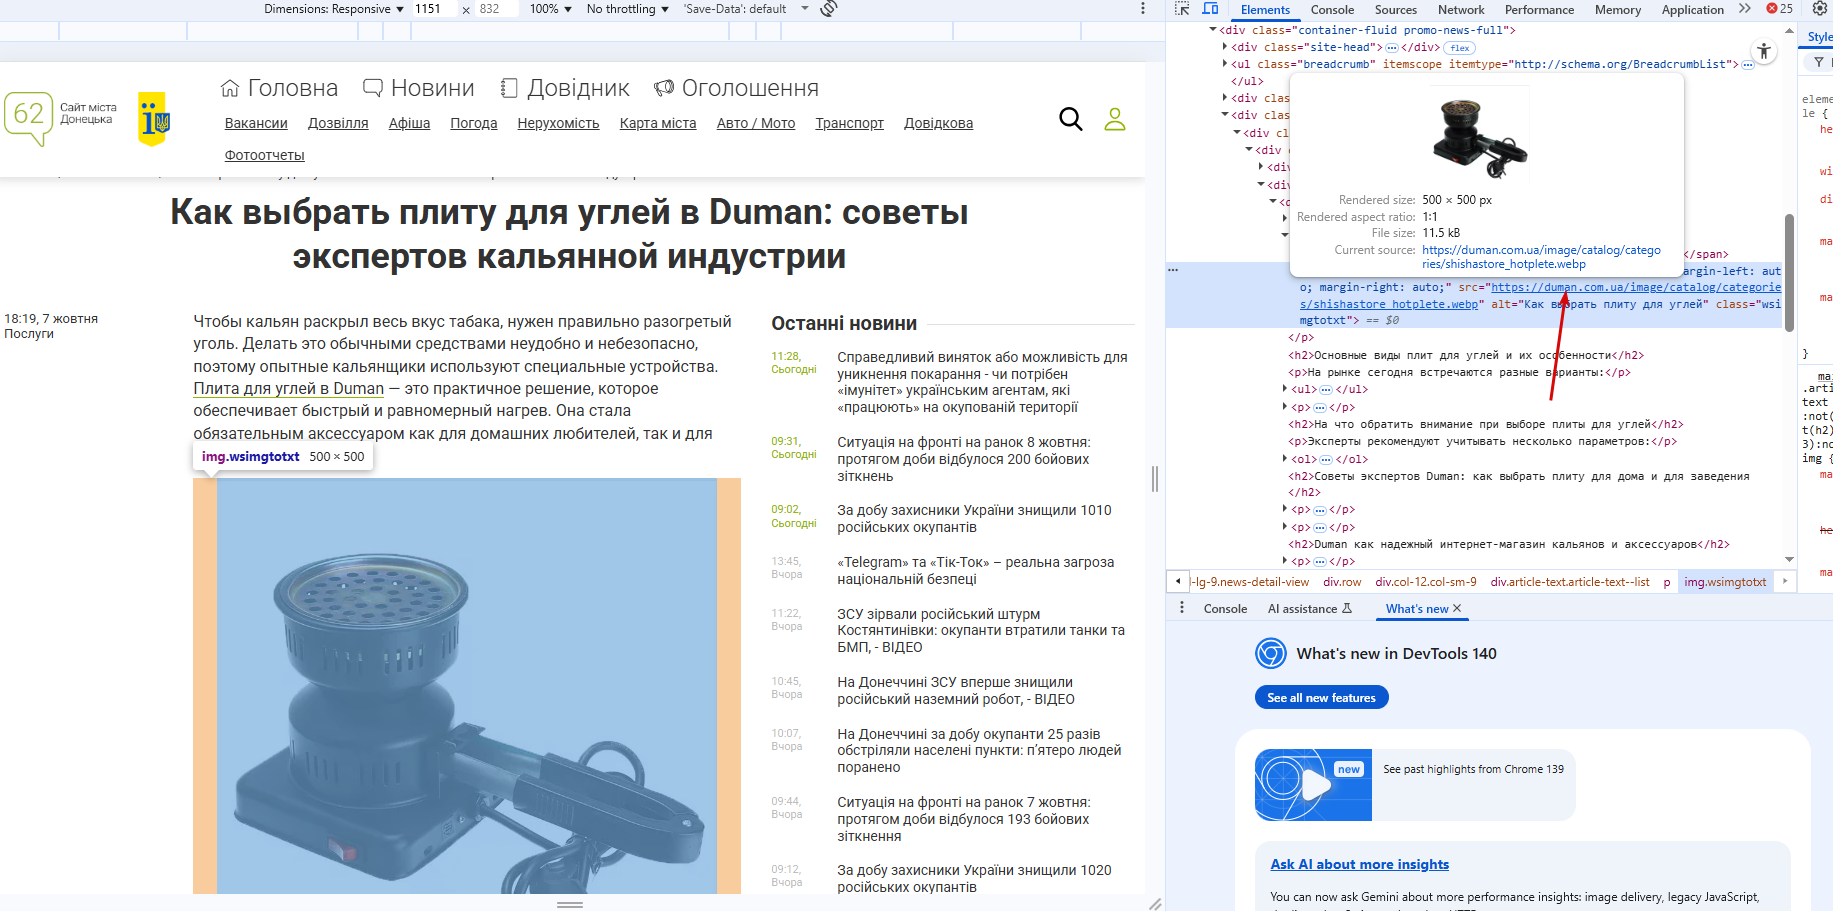Image resolution: width=1833 pixels, height=911 pixels.
Task: Show more DevTools tabs chevron
Action: (x=1745, y=9)
